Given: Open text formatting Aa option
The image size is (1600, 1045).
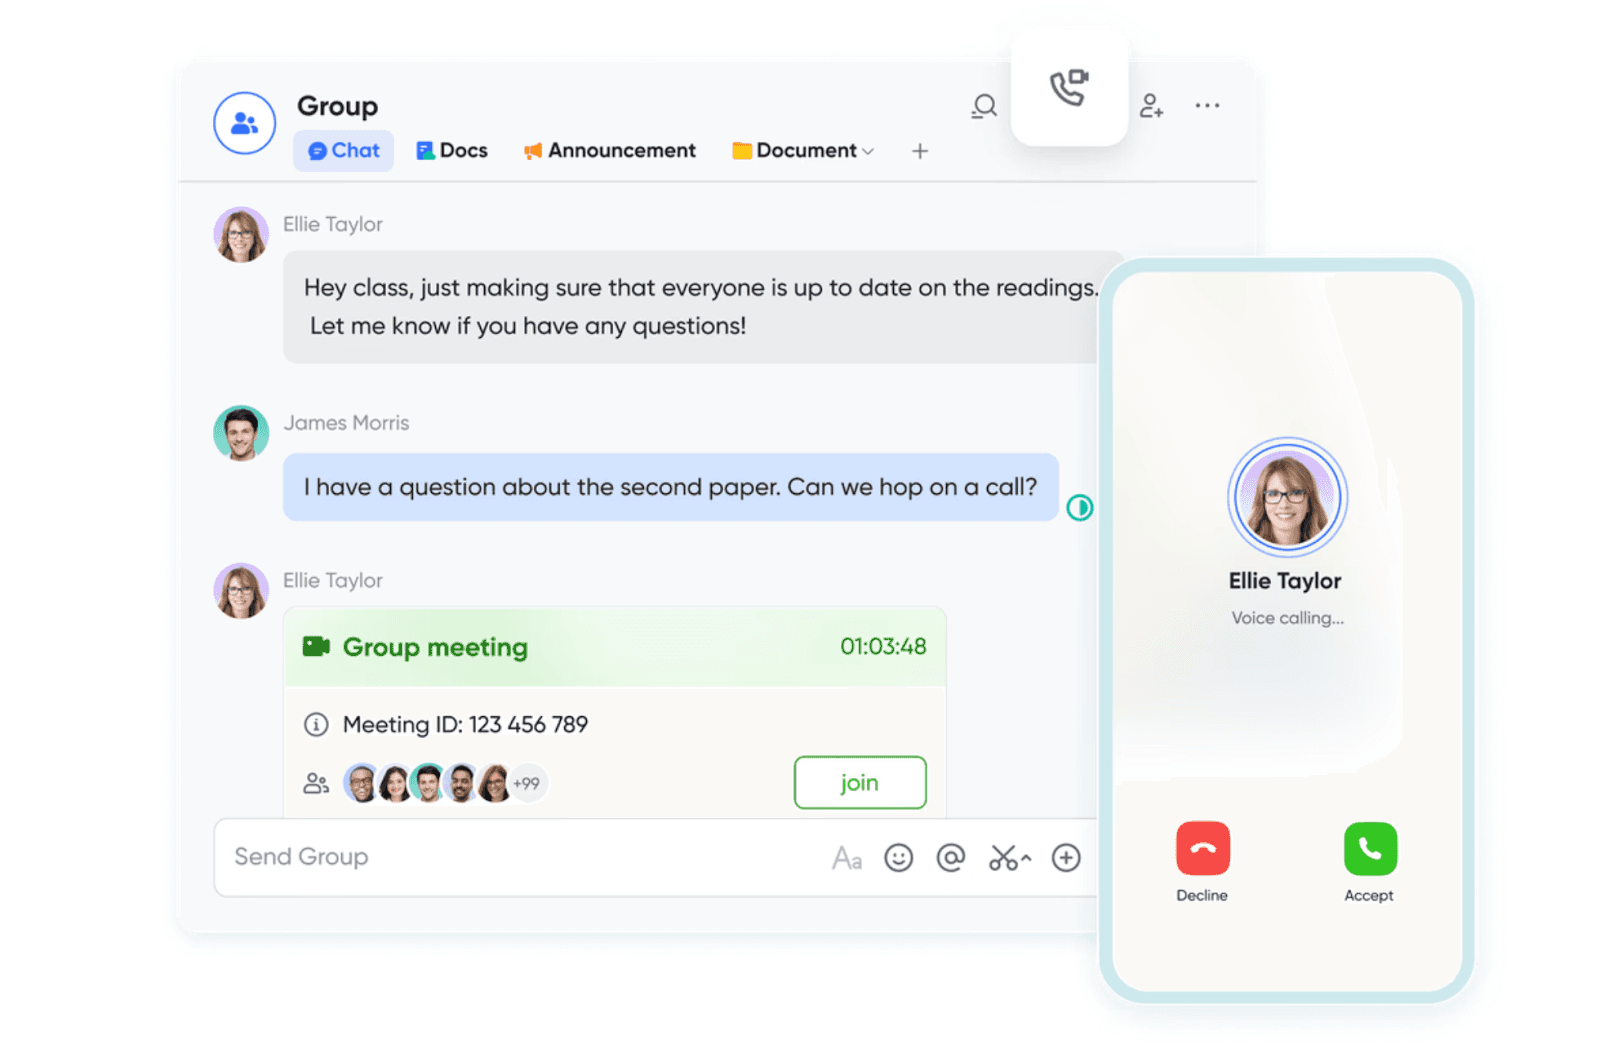Looking at the screenshot, I should click(847, 858).
